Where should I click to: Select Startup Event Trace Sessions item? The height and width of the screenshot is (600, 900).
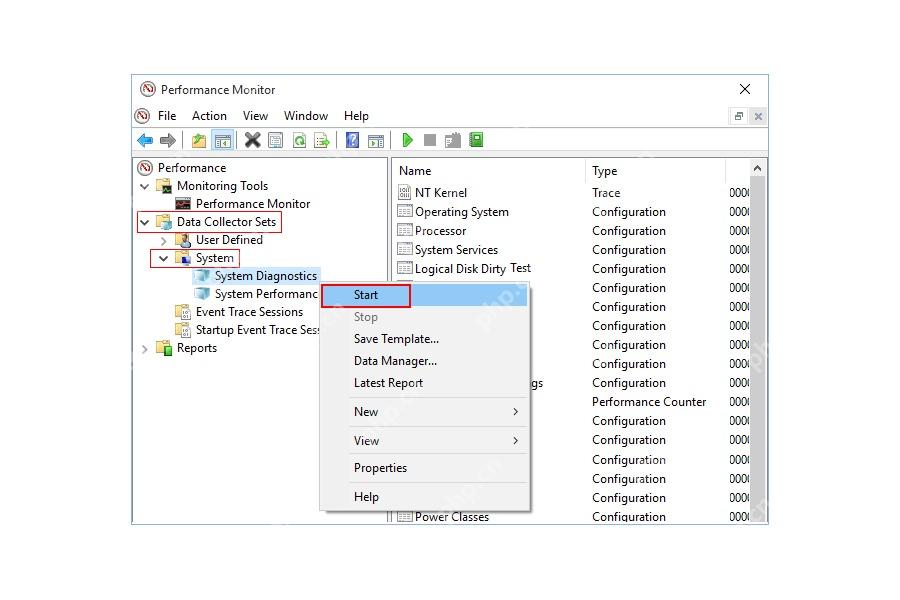click(x=257, y=330)
